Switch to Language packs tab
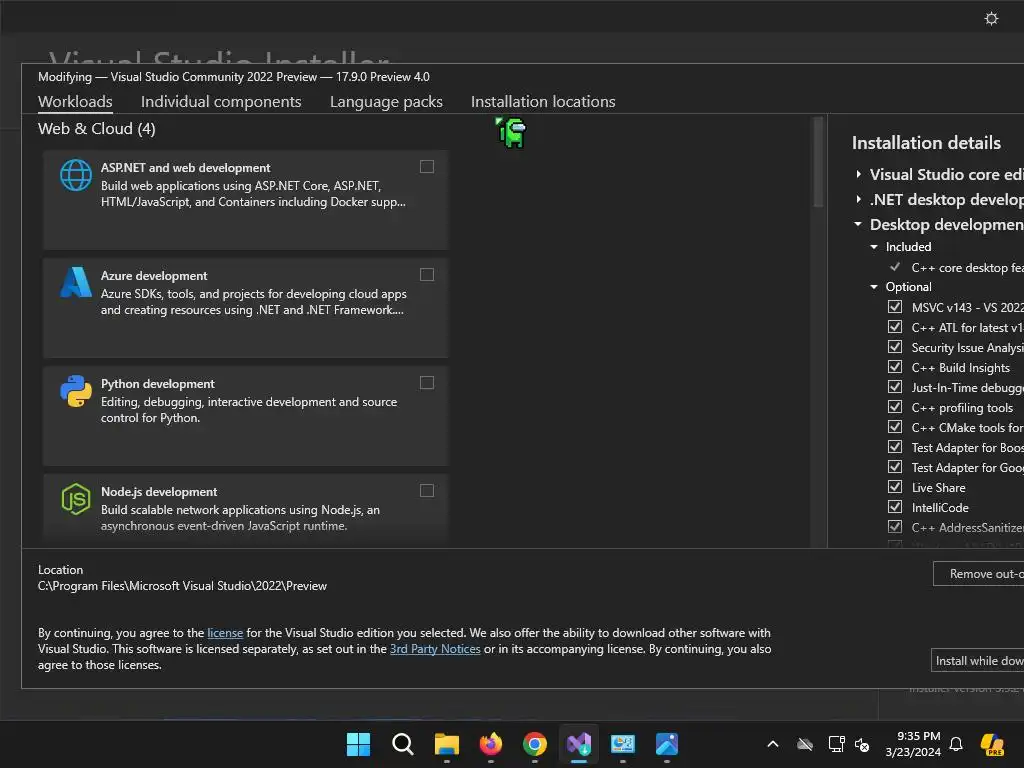The image size is (1024, 768). [x=386, y=101]
